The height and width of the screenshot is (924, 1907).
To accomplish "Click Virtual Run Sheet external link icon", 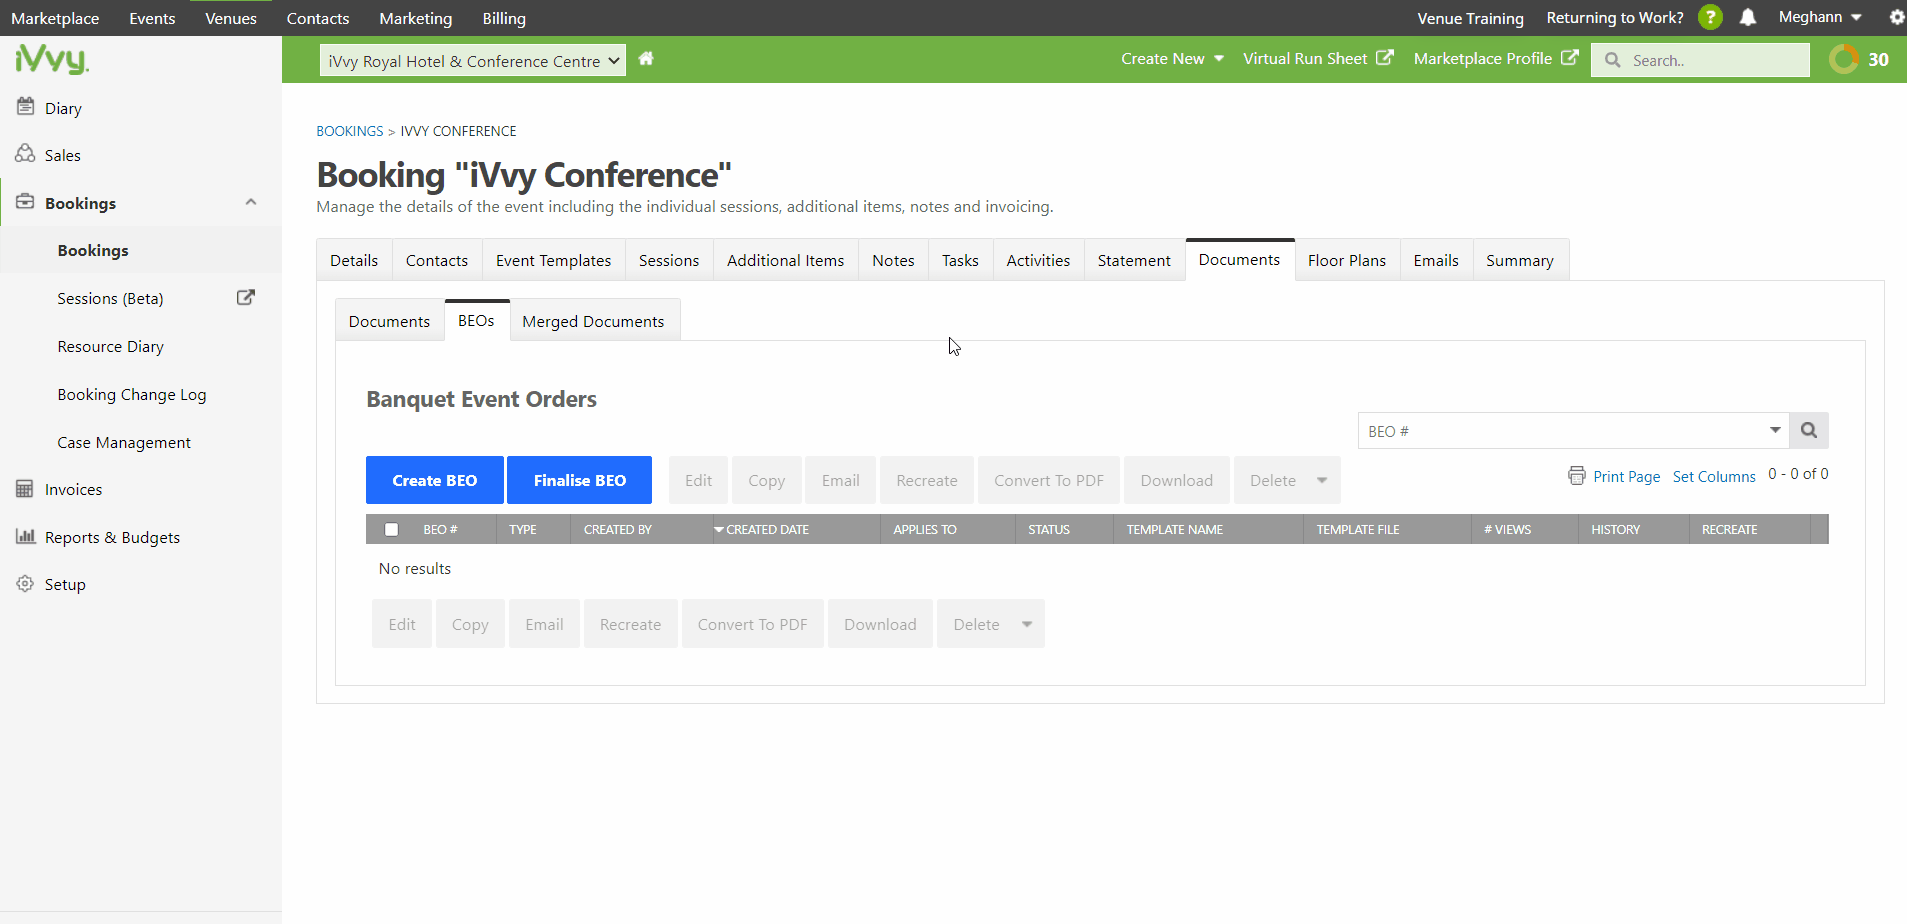I will click(1384, 58).
